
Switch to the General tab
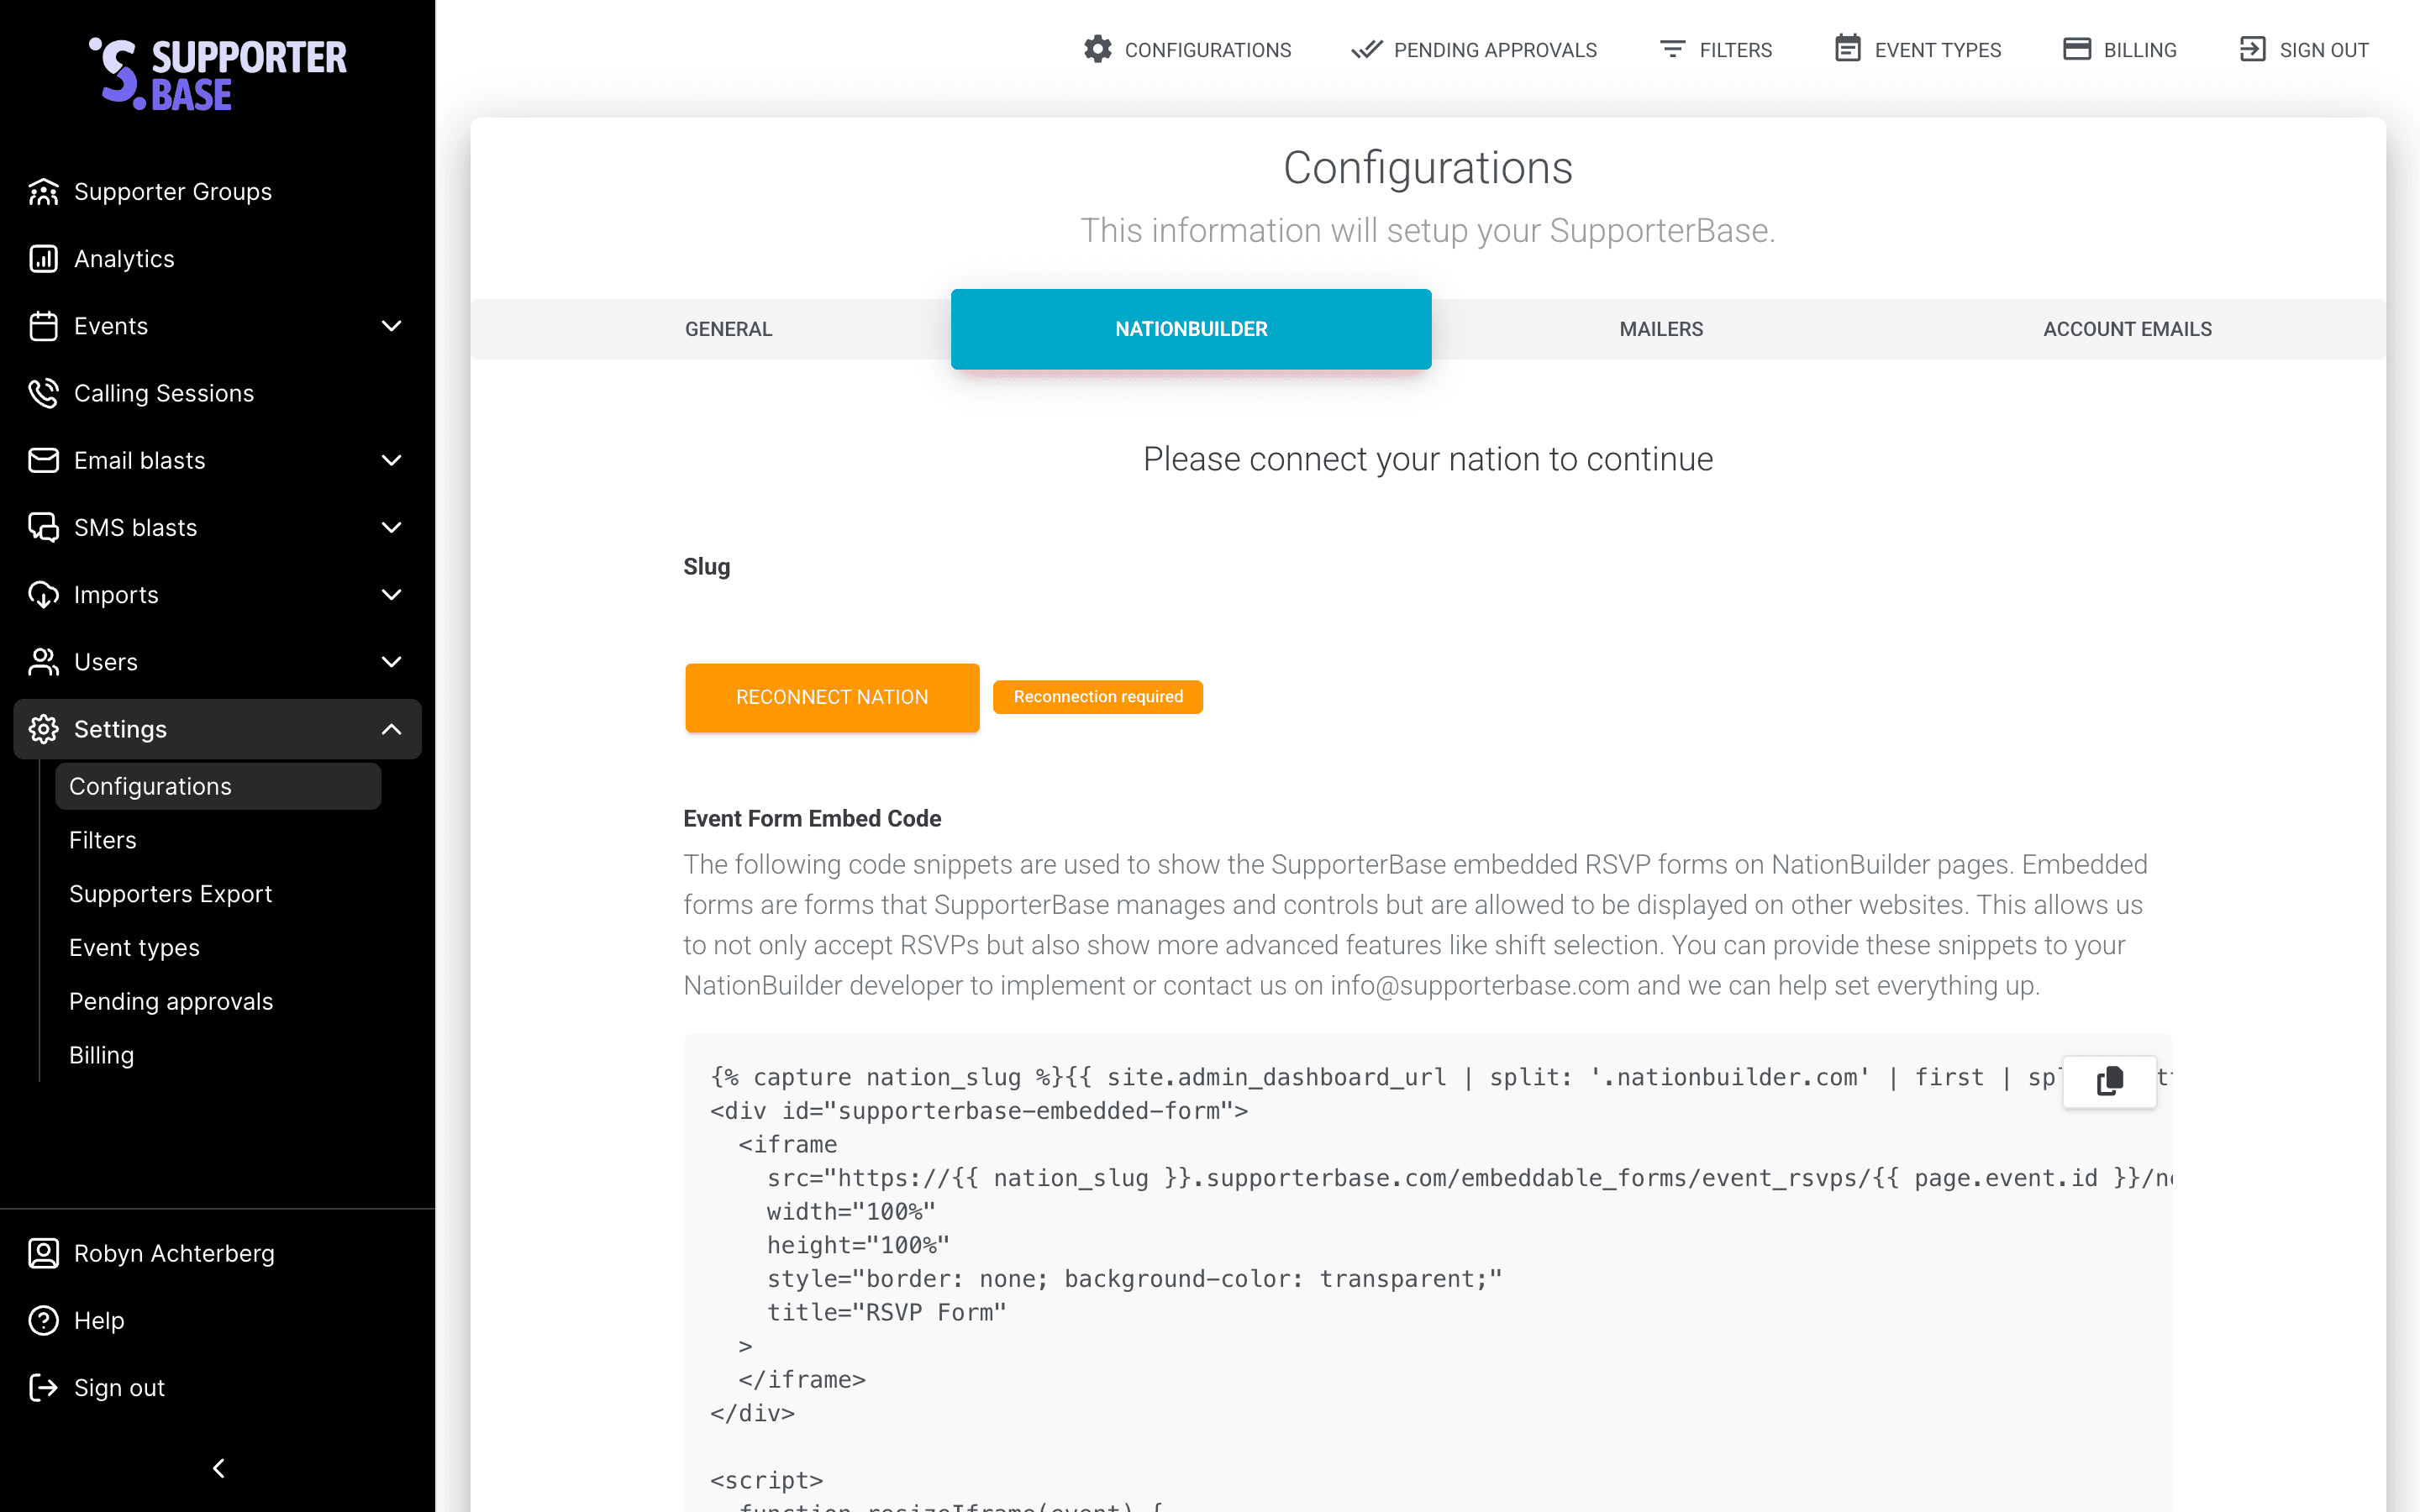[x=728, y=329]
